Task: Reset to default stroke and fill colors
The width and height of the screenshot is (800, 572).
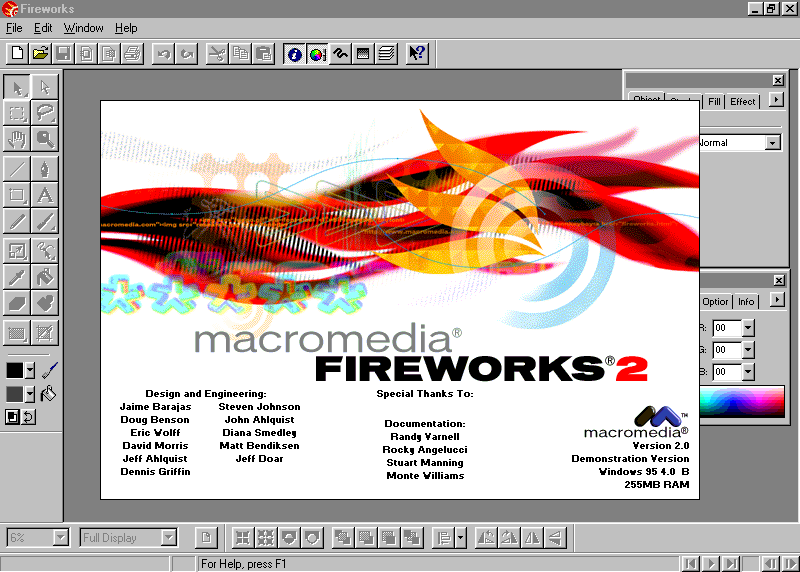Action: click(x=12, y=417)
